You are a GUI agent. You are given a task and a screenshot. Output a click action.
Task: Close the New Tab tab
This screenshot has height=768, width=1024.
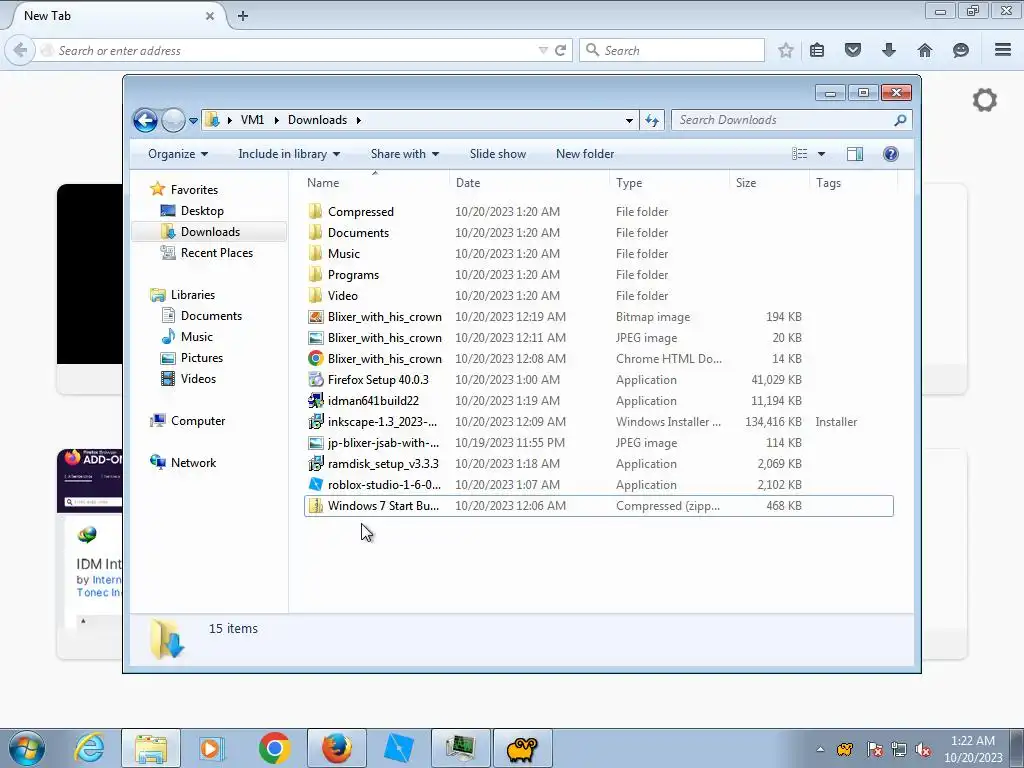coord(210,16)
